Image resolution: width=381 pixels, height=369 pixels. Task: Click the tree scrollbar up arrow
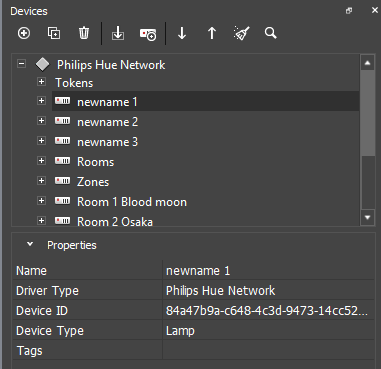368,63
